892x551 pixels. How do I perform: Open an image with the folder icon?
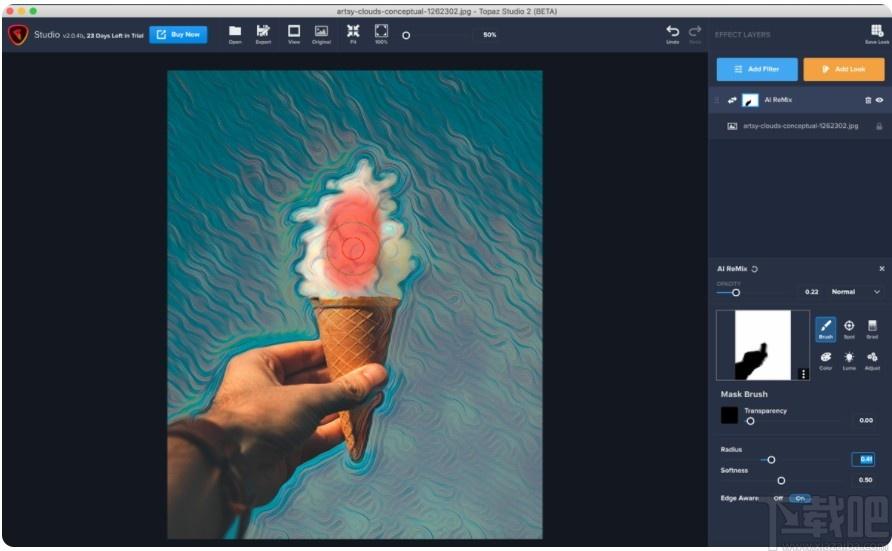click(235, 34)
